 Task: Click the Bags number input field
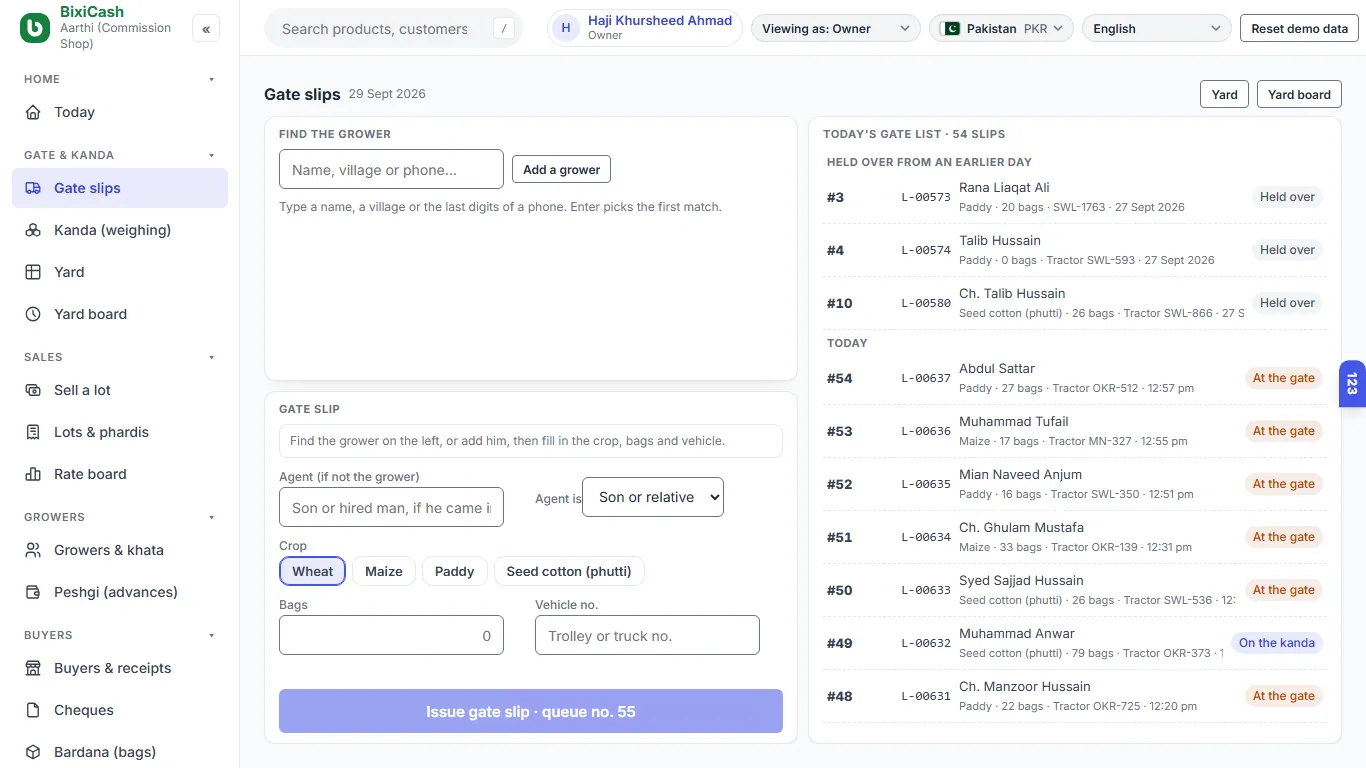(x=391, y=635)
